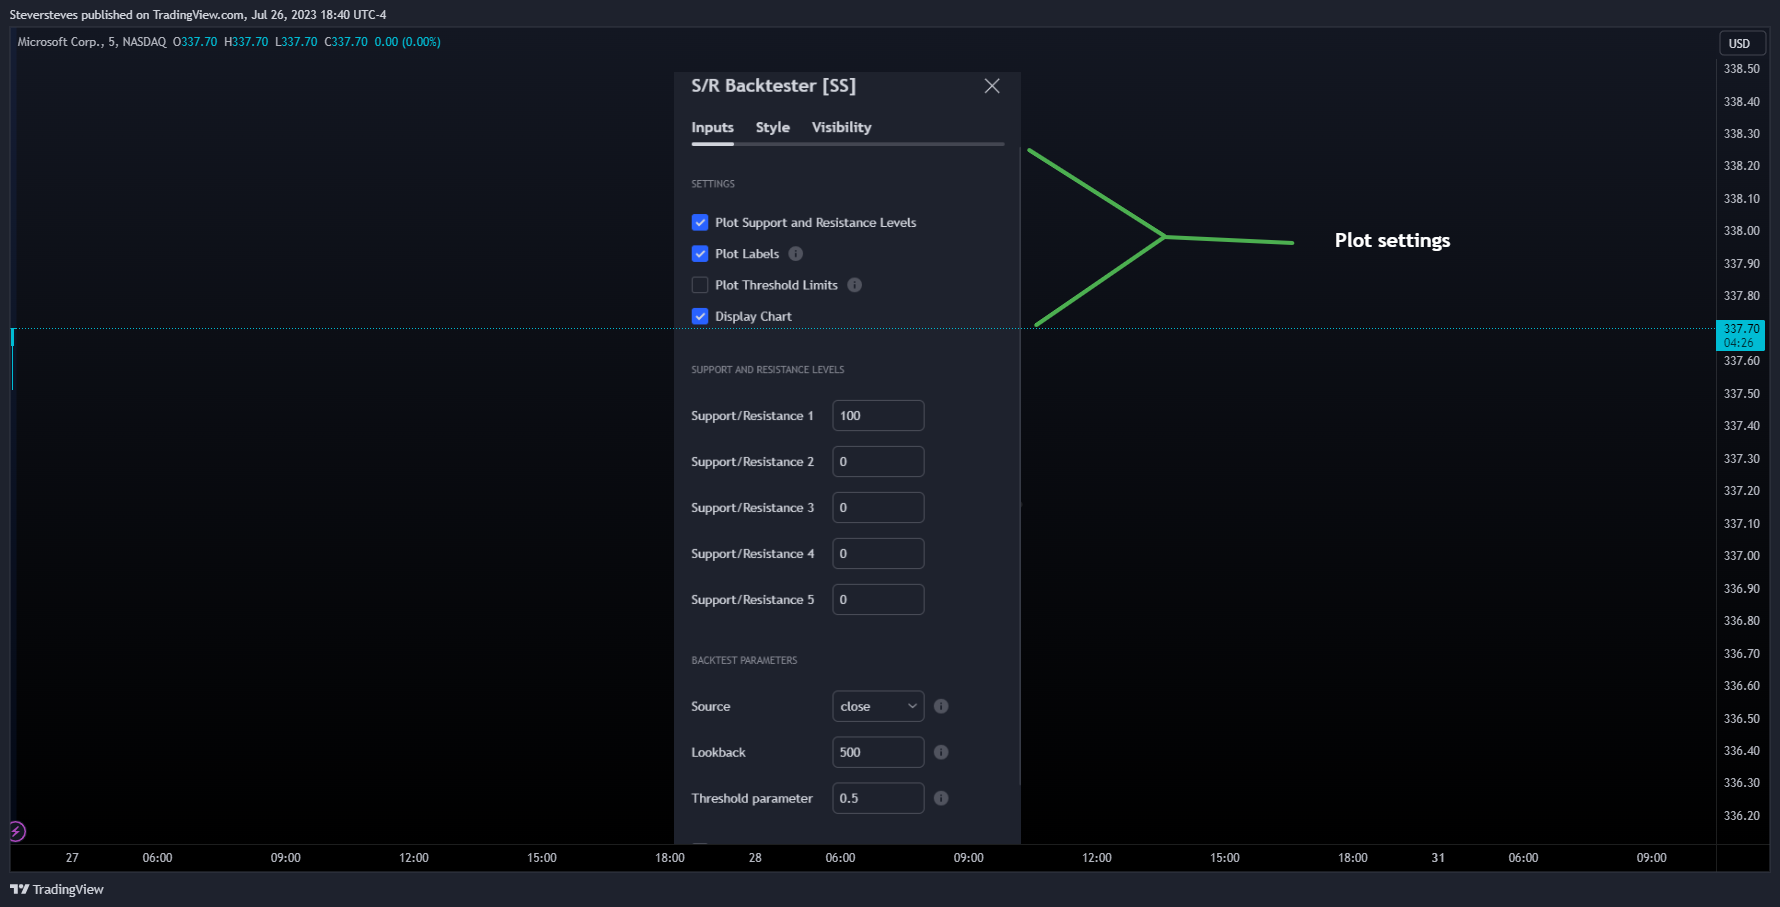Click the 28 date label on time axis

pyautogui.click(x=755, y=858)
